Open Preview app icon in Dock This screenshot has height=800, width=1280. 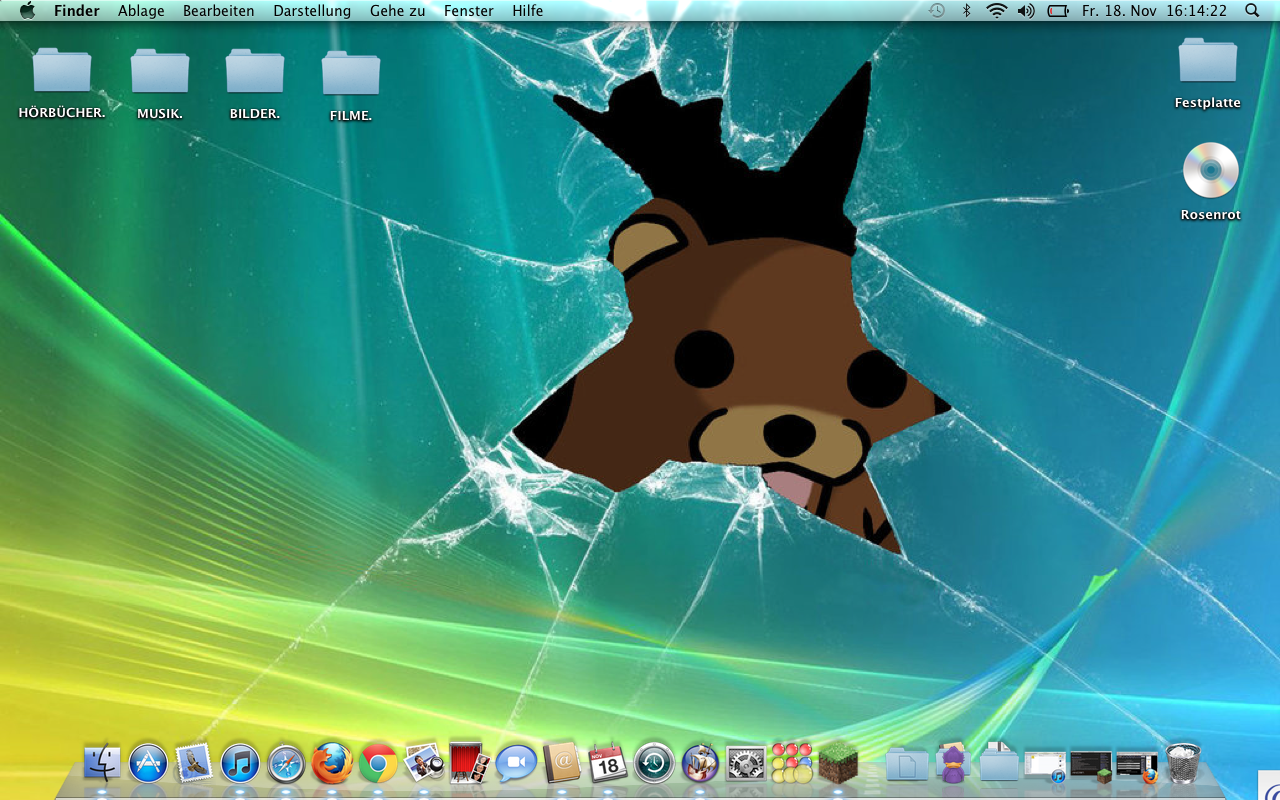click(x=424, y=763)
